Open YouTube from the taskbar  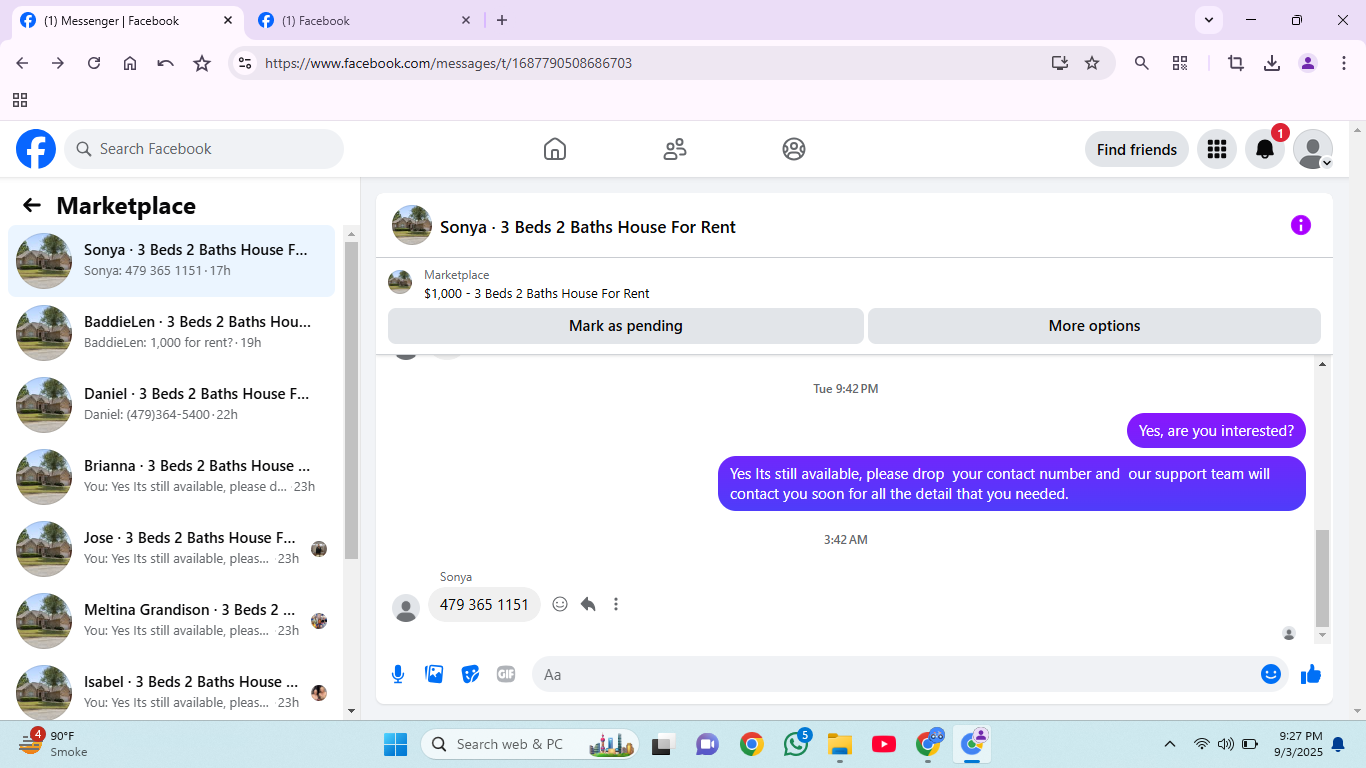(x=884, y=744)
